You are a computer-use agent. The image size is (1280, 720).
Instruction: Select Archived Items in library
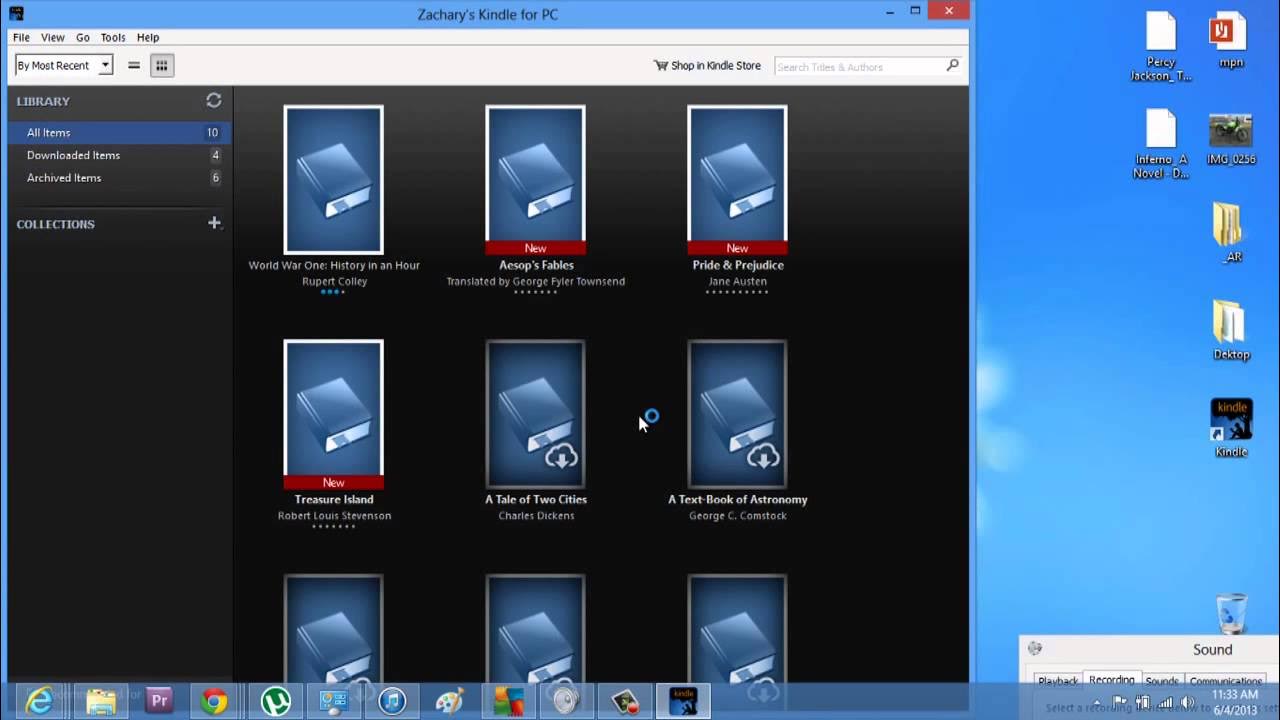120,178
